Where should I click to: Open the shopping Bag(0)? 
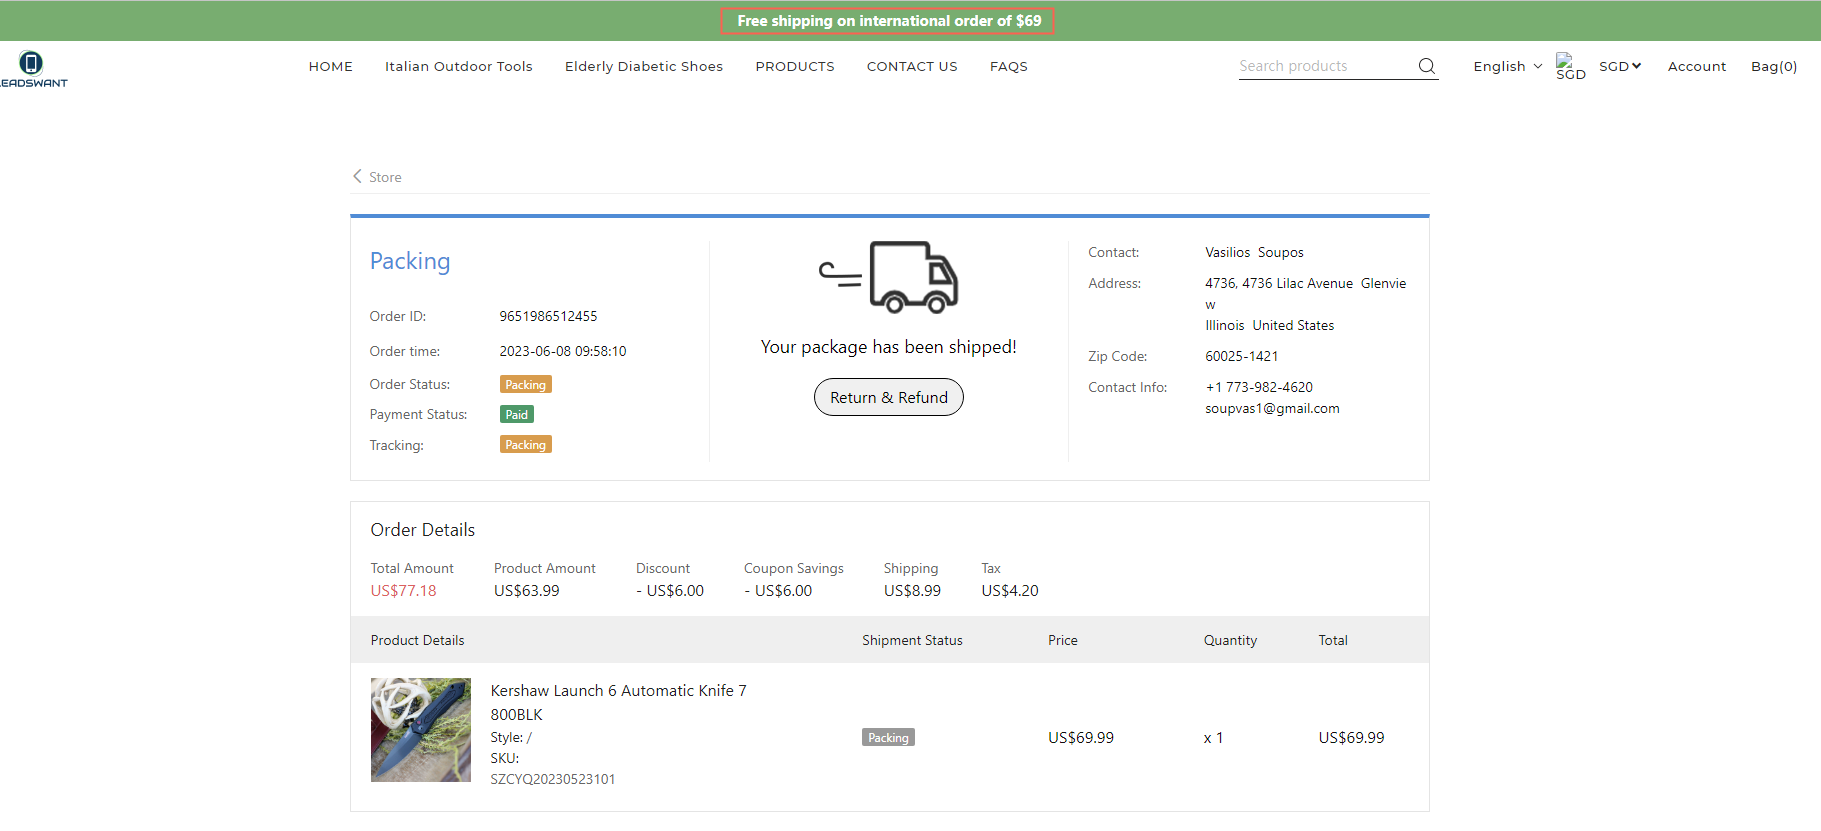[x=1773, y=66]
